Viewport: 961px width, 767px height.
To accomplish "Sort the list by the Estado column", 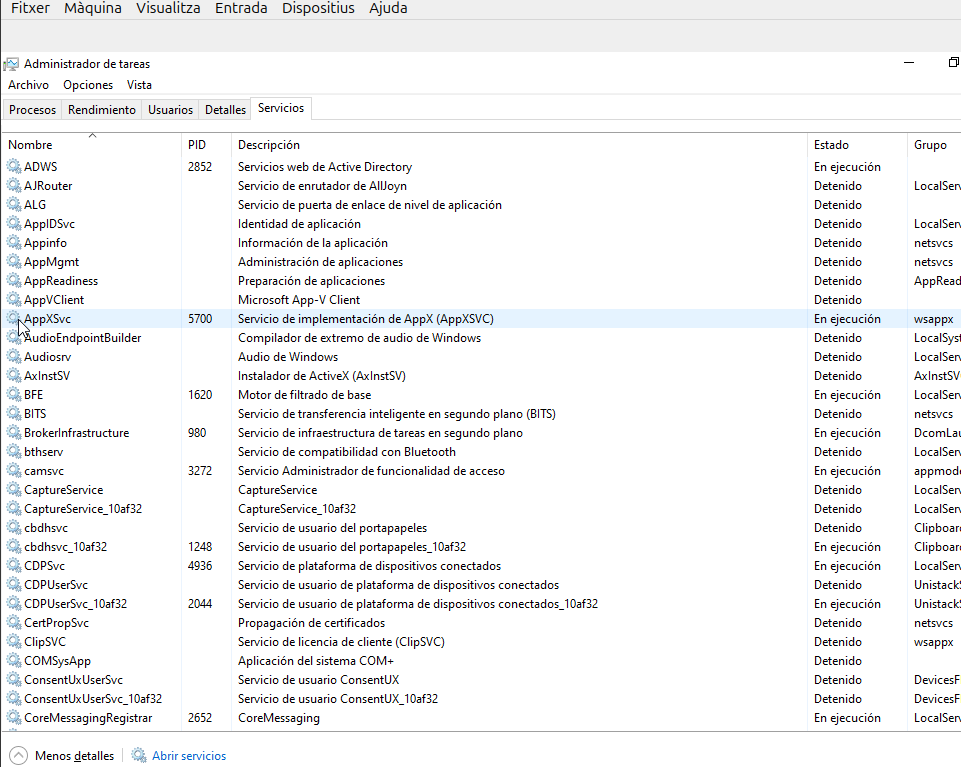I will (x=831, y=145).
